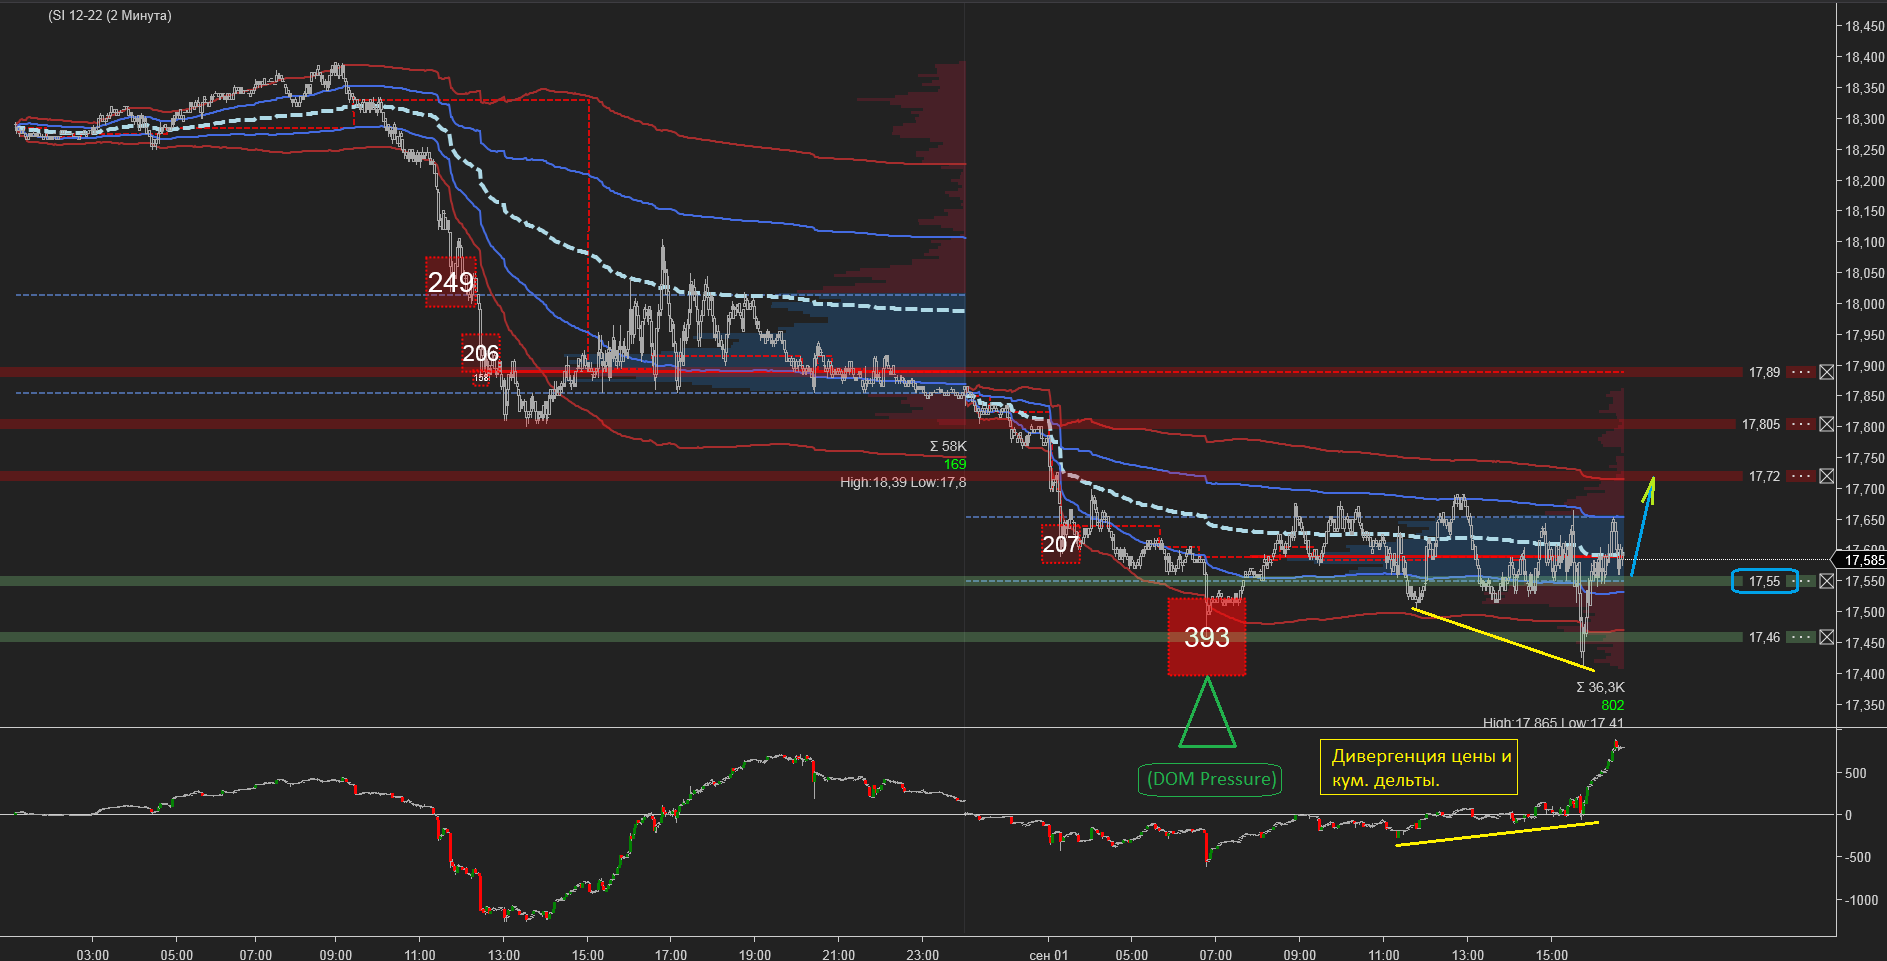Image resolution: width=1887 pixels, height=961 pixels.
Task: Select the 17,89 level label
Action: coord(1764,372)
